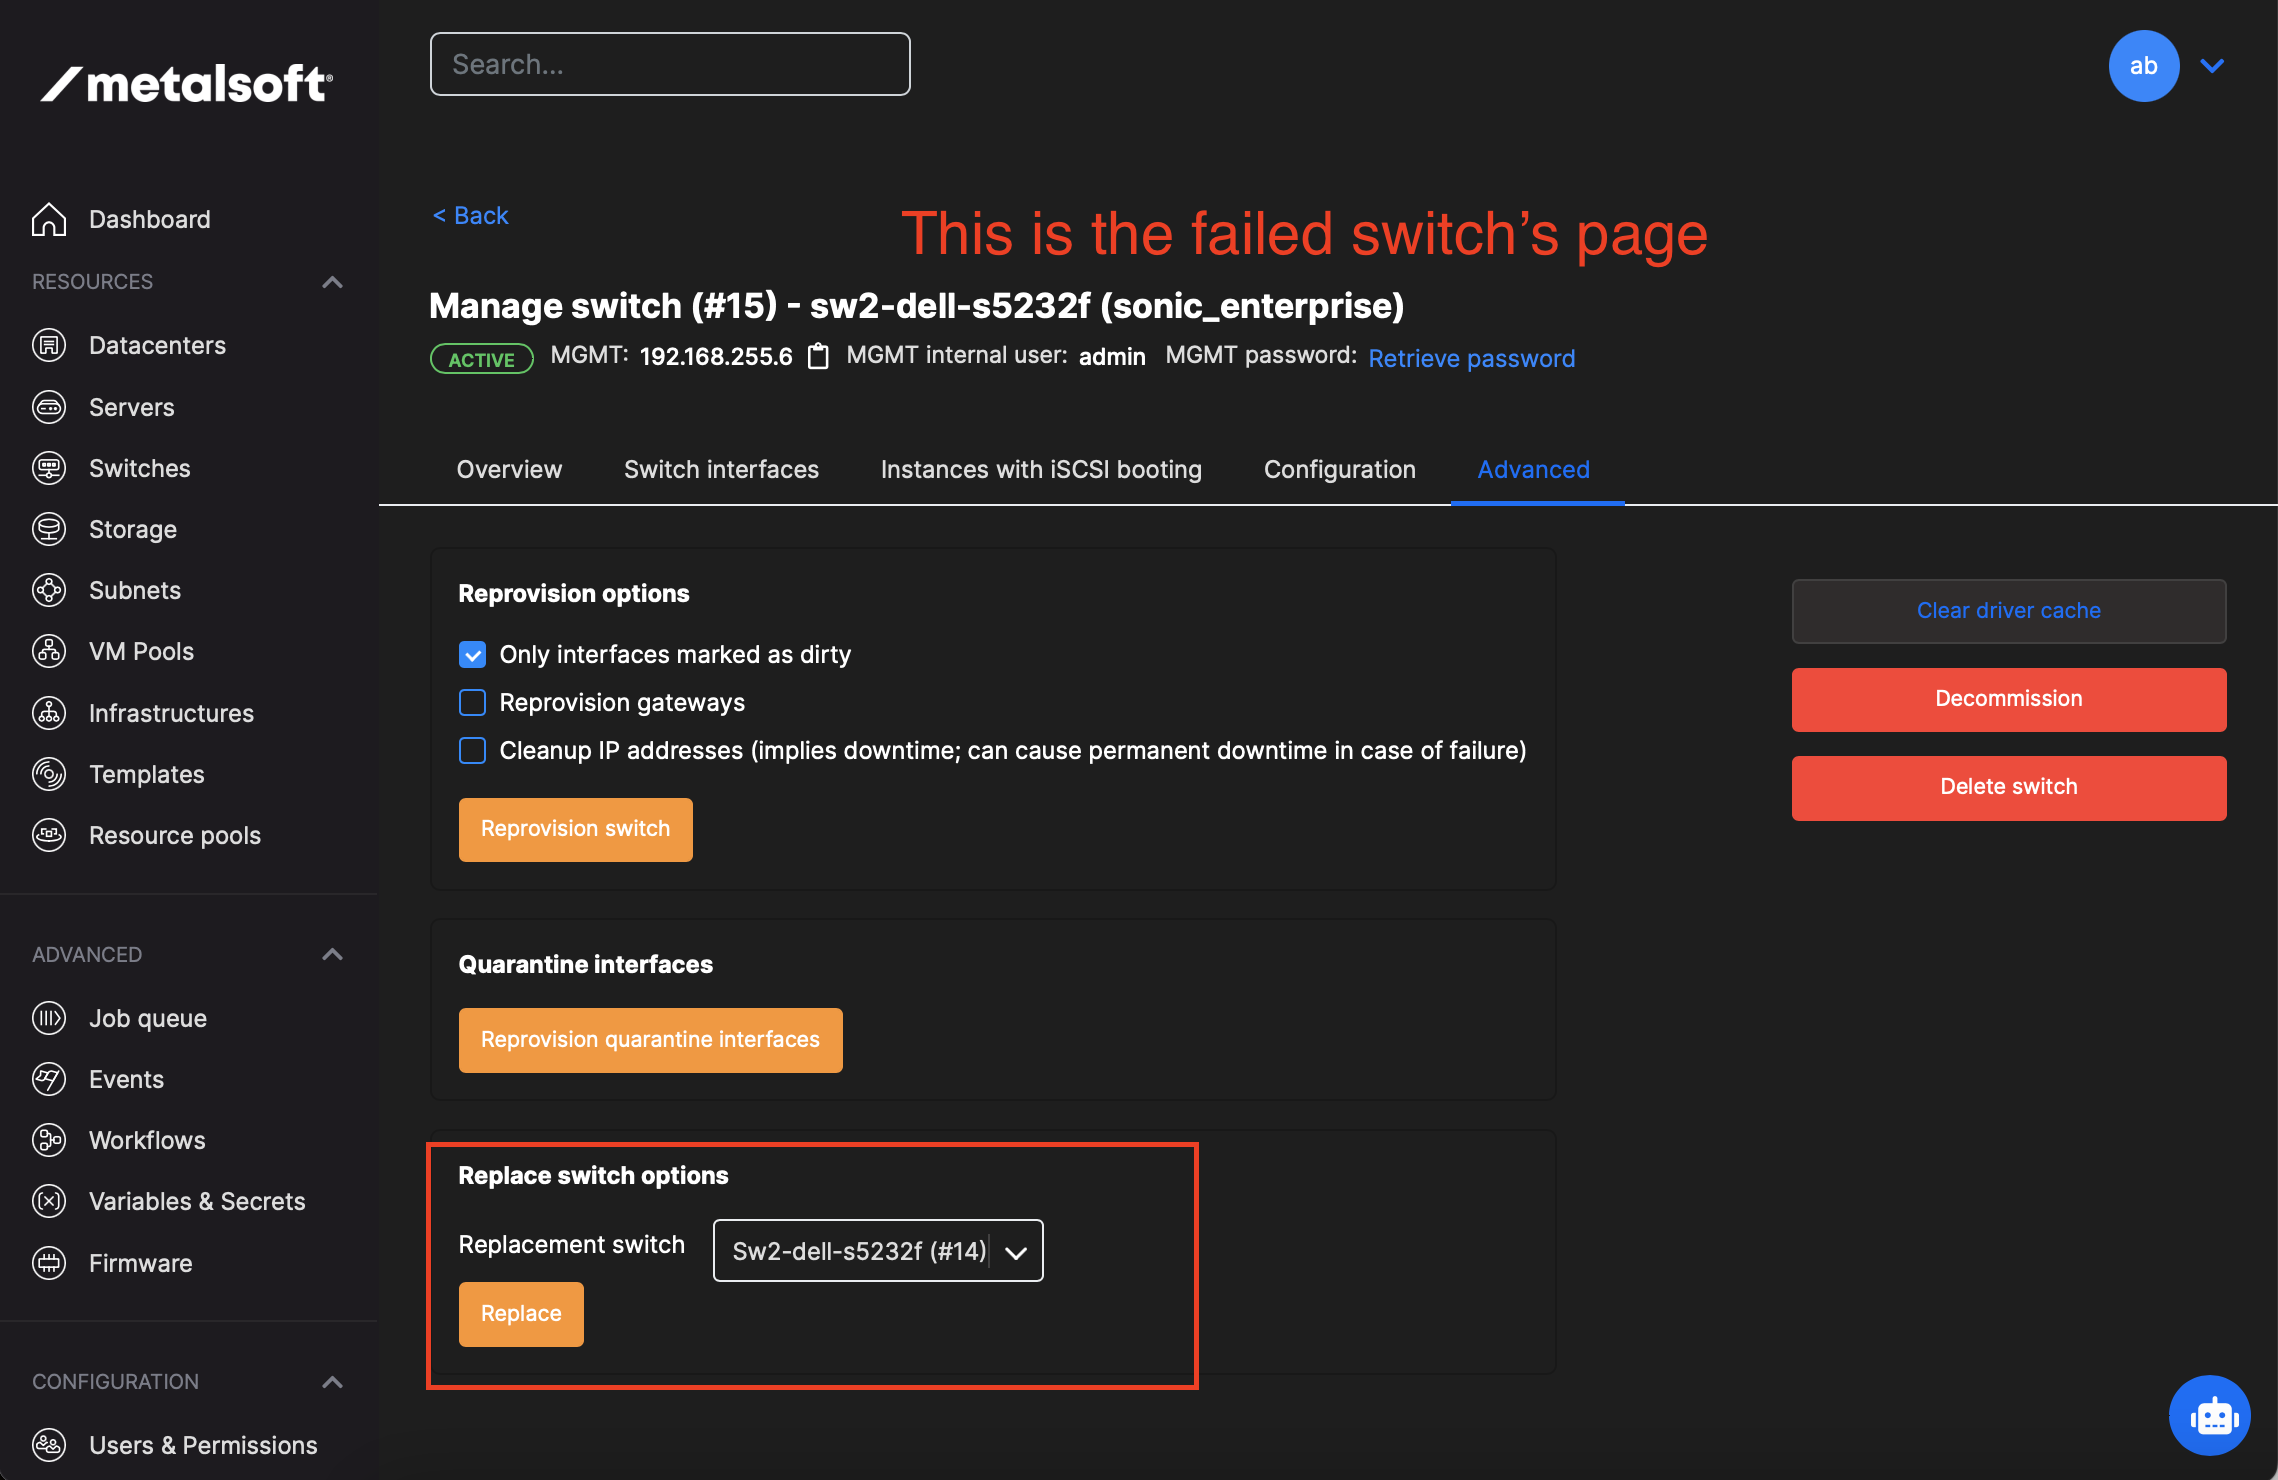This screenshot has width=2278, height=1480.
Task: Click the Reprovision switch button
Action: (x=575, y=829)
